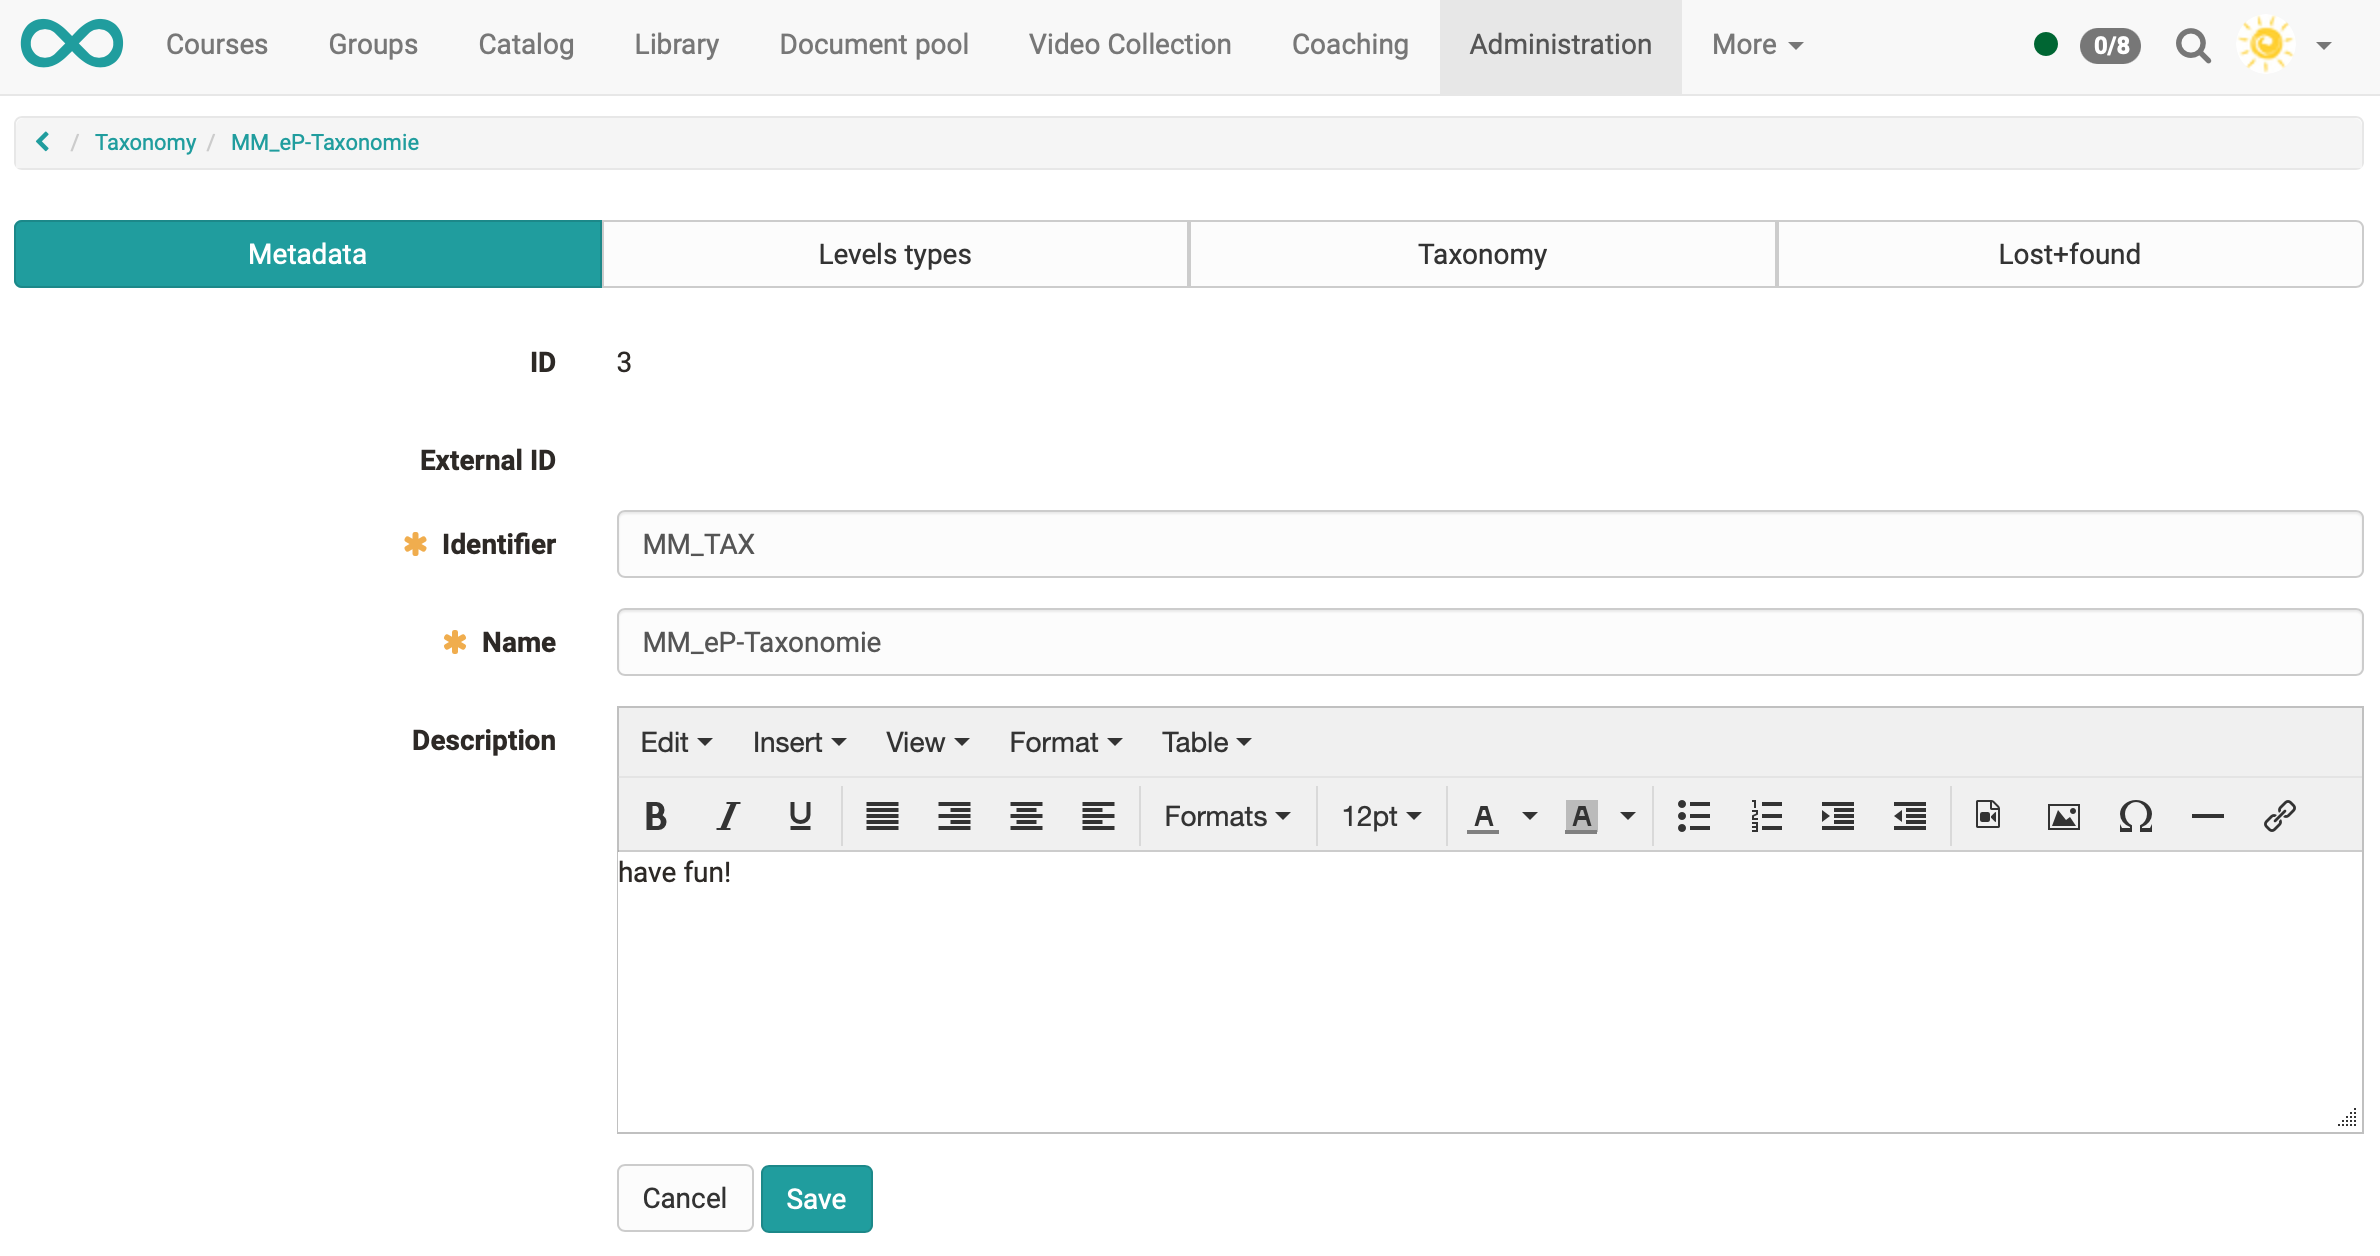Open the search function
This screenshot has height=1256, width=2380.
click(x=2192, y=45)
